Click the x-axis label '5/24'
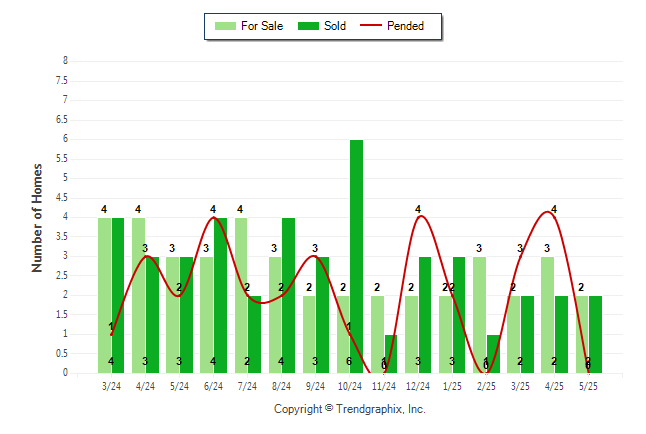Screen dimensions: 646x434 pos(179,386)
